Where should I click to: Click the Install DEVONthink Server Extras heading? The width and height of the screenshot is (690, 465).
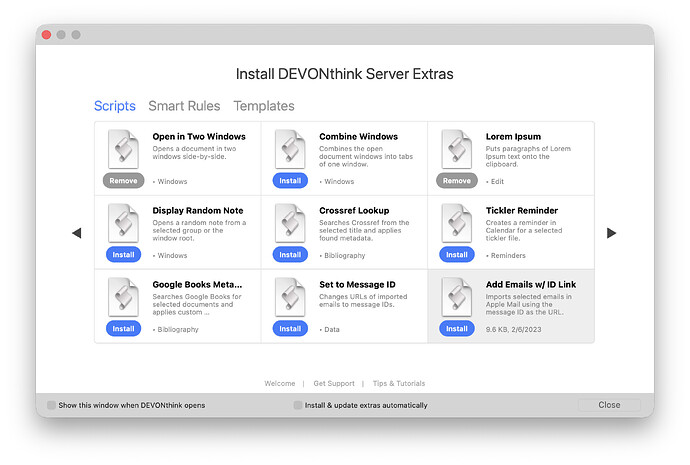[x=345, y=74]
